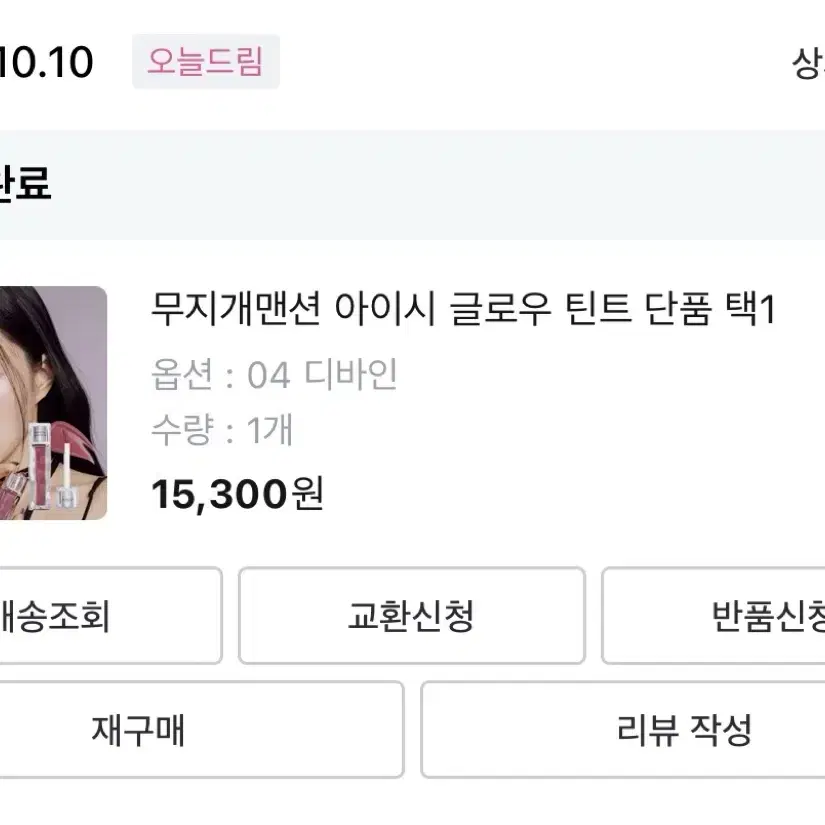Click the 10.10 order date
Viewport: 825px width, 825px height.
click(x=46, y=63)
